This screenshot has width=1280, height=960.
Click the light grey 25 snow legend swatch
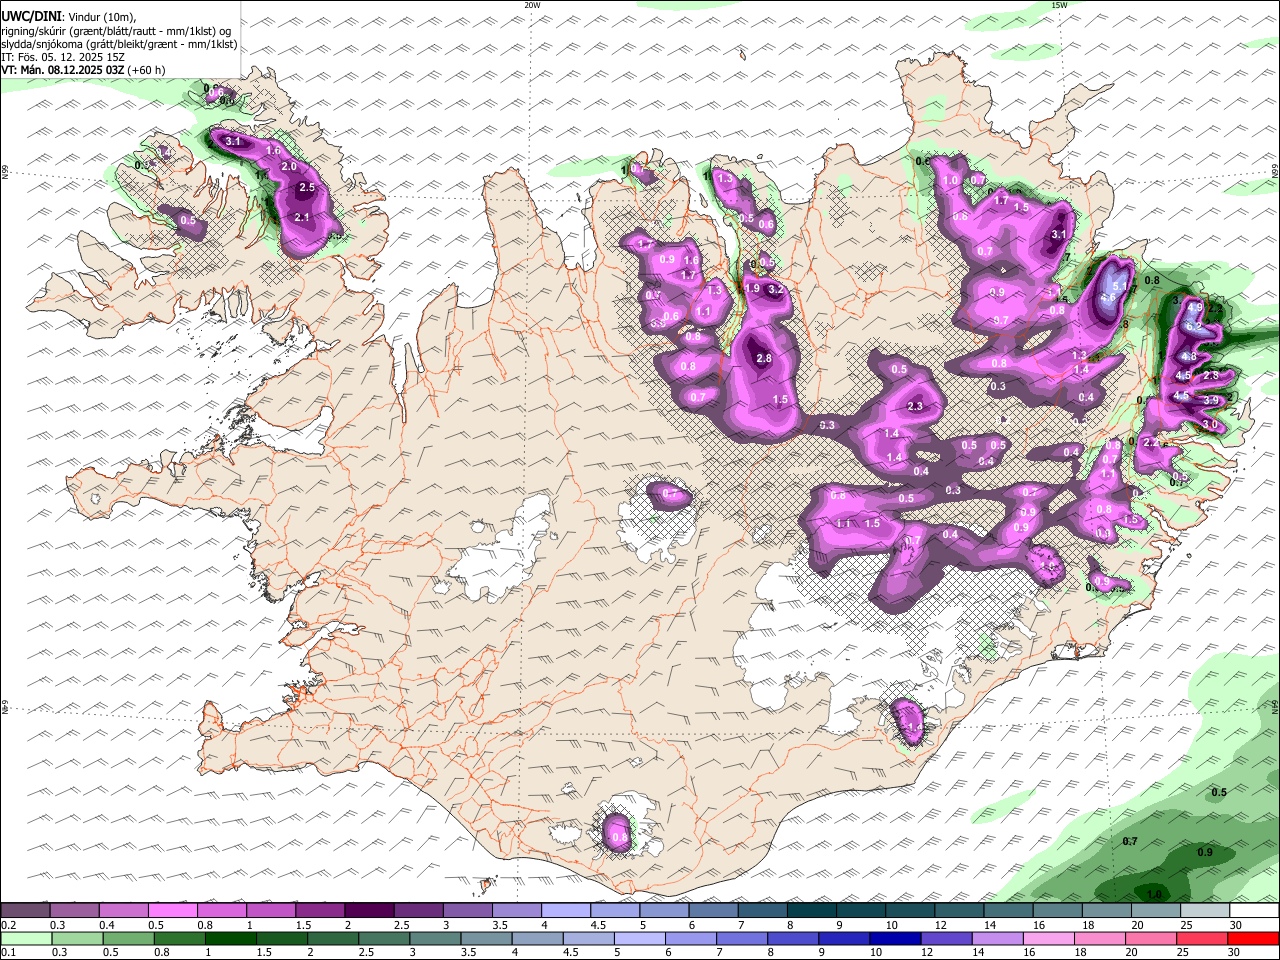coord(1205,911)
